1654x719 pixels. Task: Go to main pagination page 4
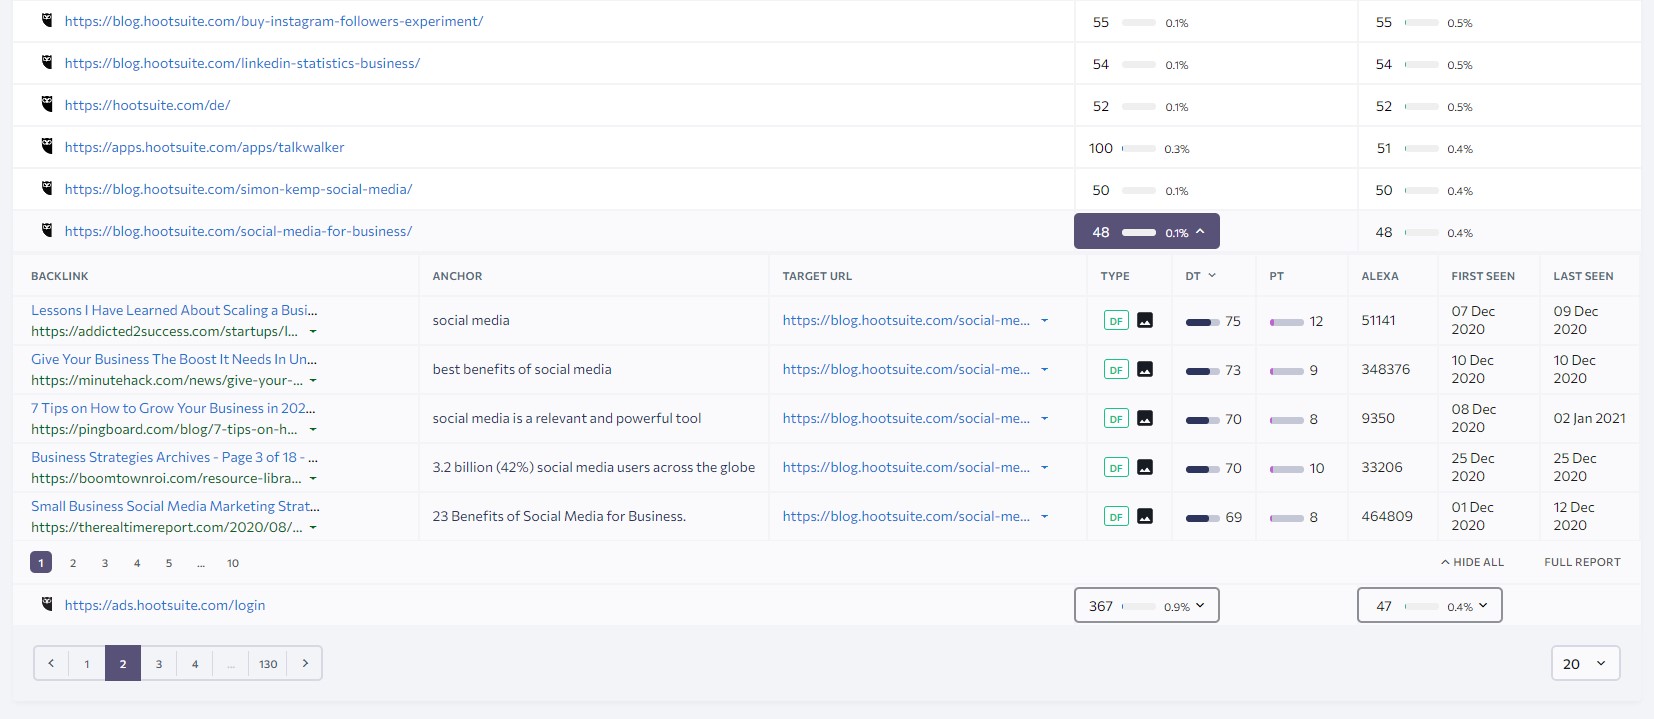coord(195,663)
